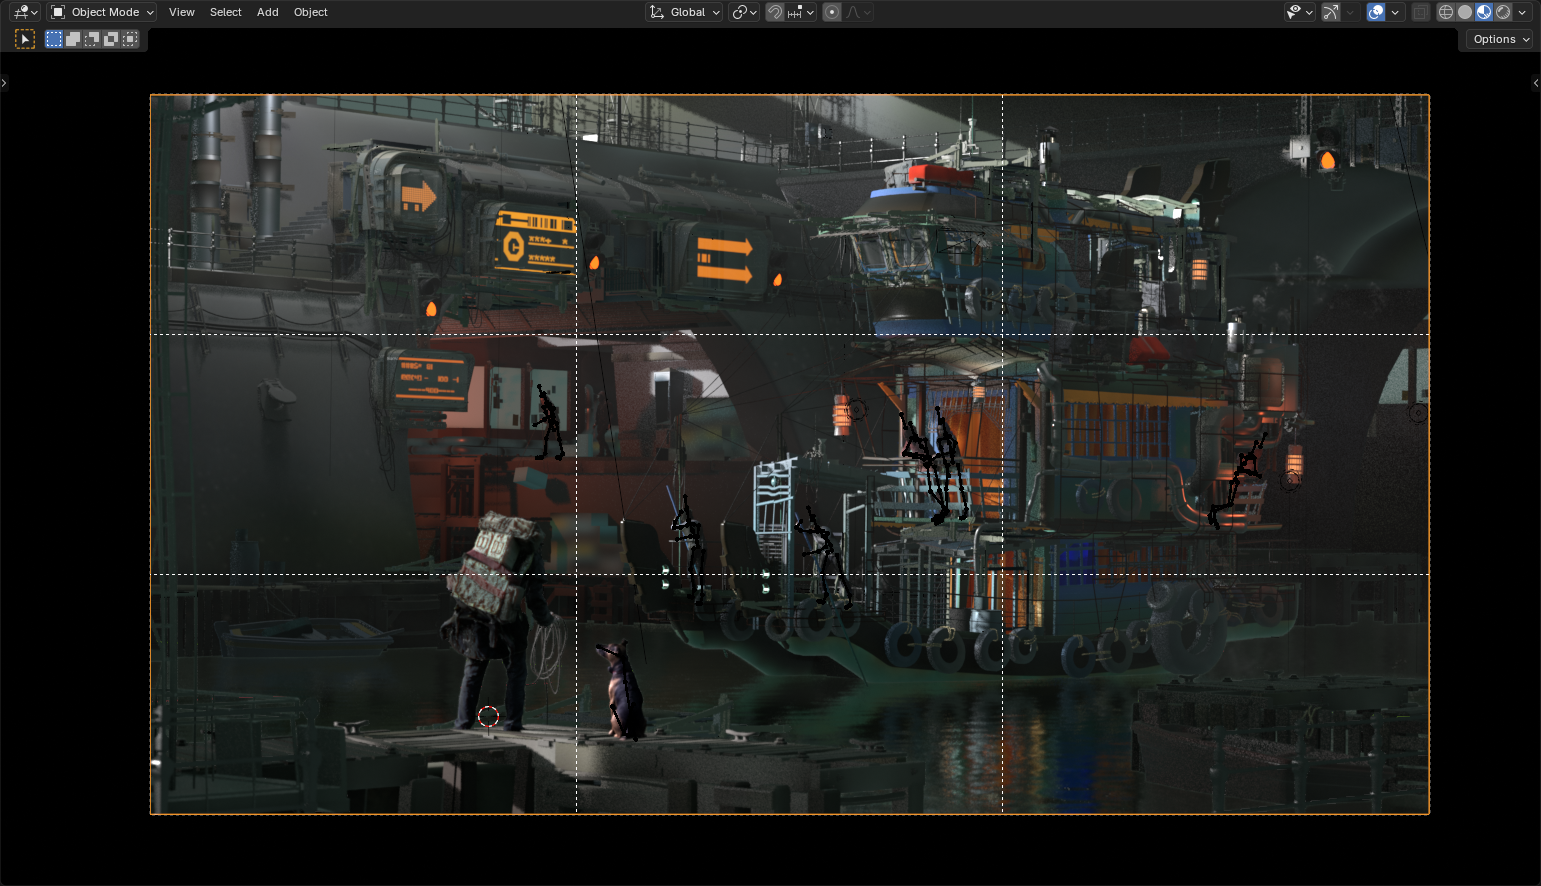Toggle viewport overlays
This screenshot has height=886, width=1541.
1376,12
